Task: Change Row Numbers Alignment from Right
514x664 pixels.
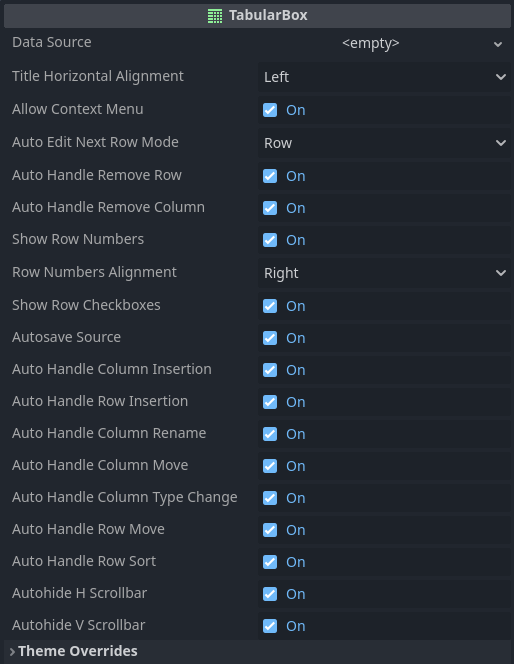Action: click(x=384, y=273)
